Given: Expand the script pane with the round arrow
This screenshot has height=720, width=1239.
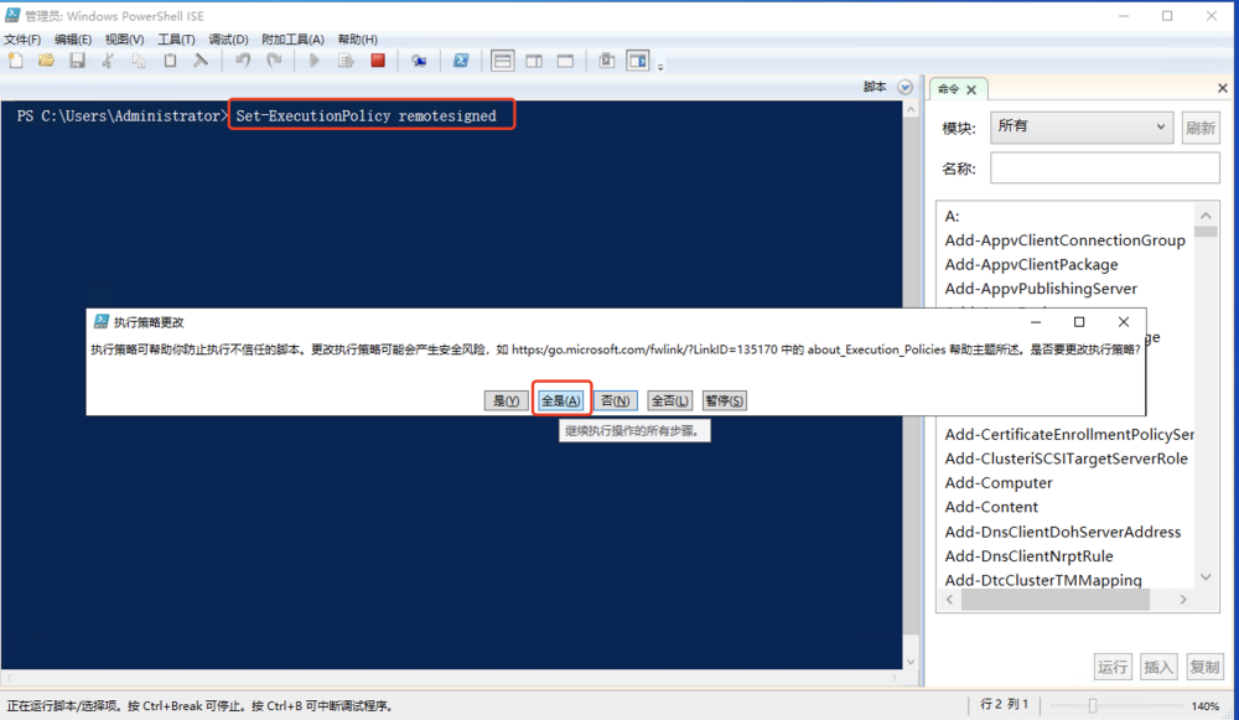Looking at the screenshot, I should [905, 87].
